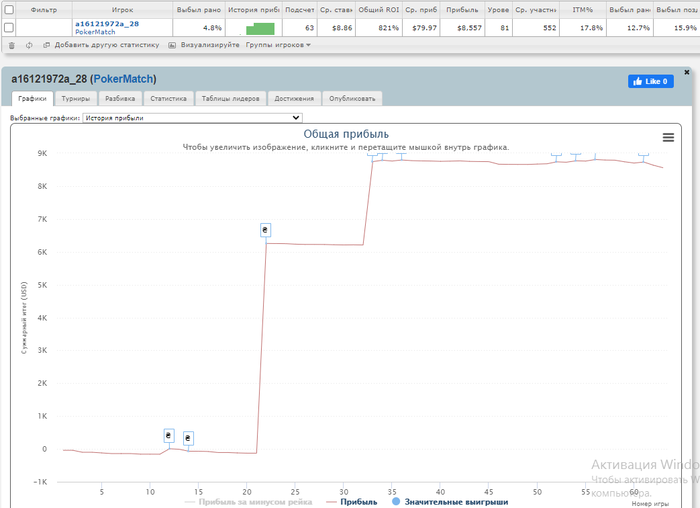Click the 'Общая прибыль' chart title

coord(346,134)
